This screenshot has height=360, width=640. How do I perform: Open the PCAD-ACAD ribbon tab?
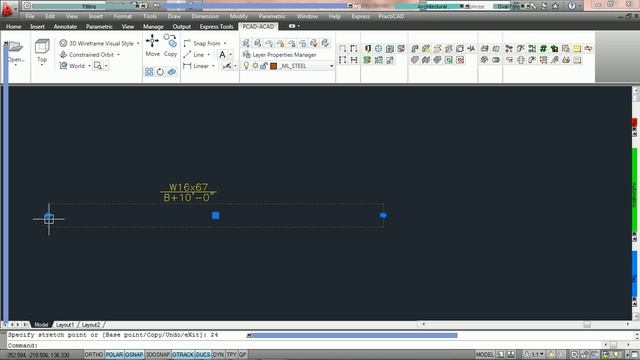[x=258, y=27]
